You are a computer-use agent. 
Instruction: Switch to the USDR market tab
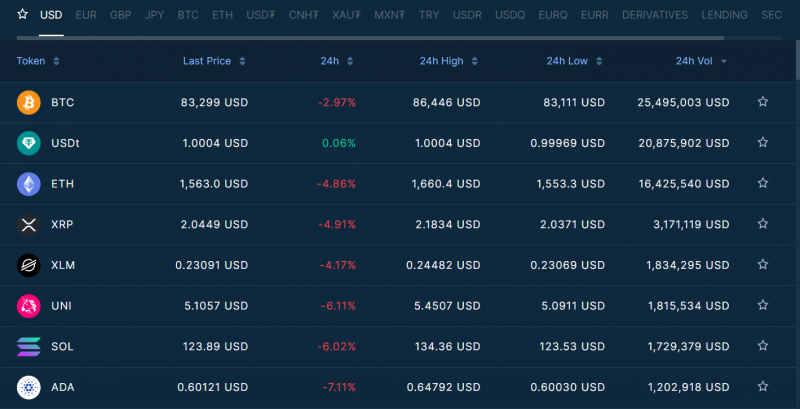coord(467,15)
